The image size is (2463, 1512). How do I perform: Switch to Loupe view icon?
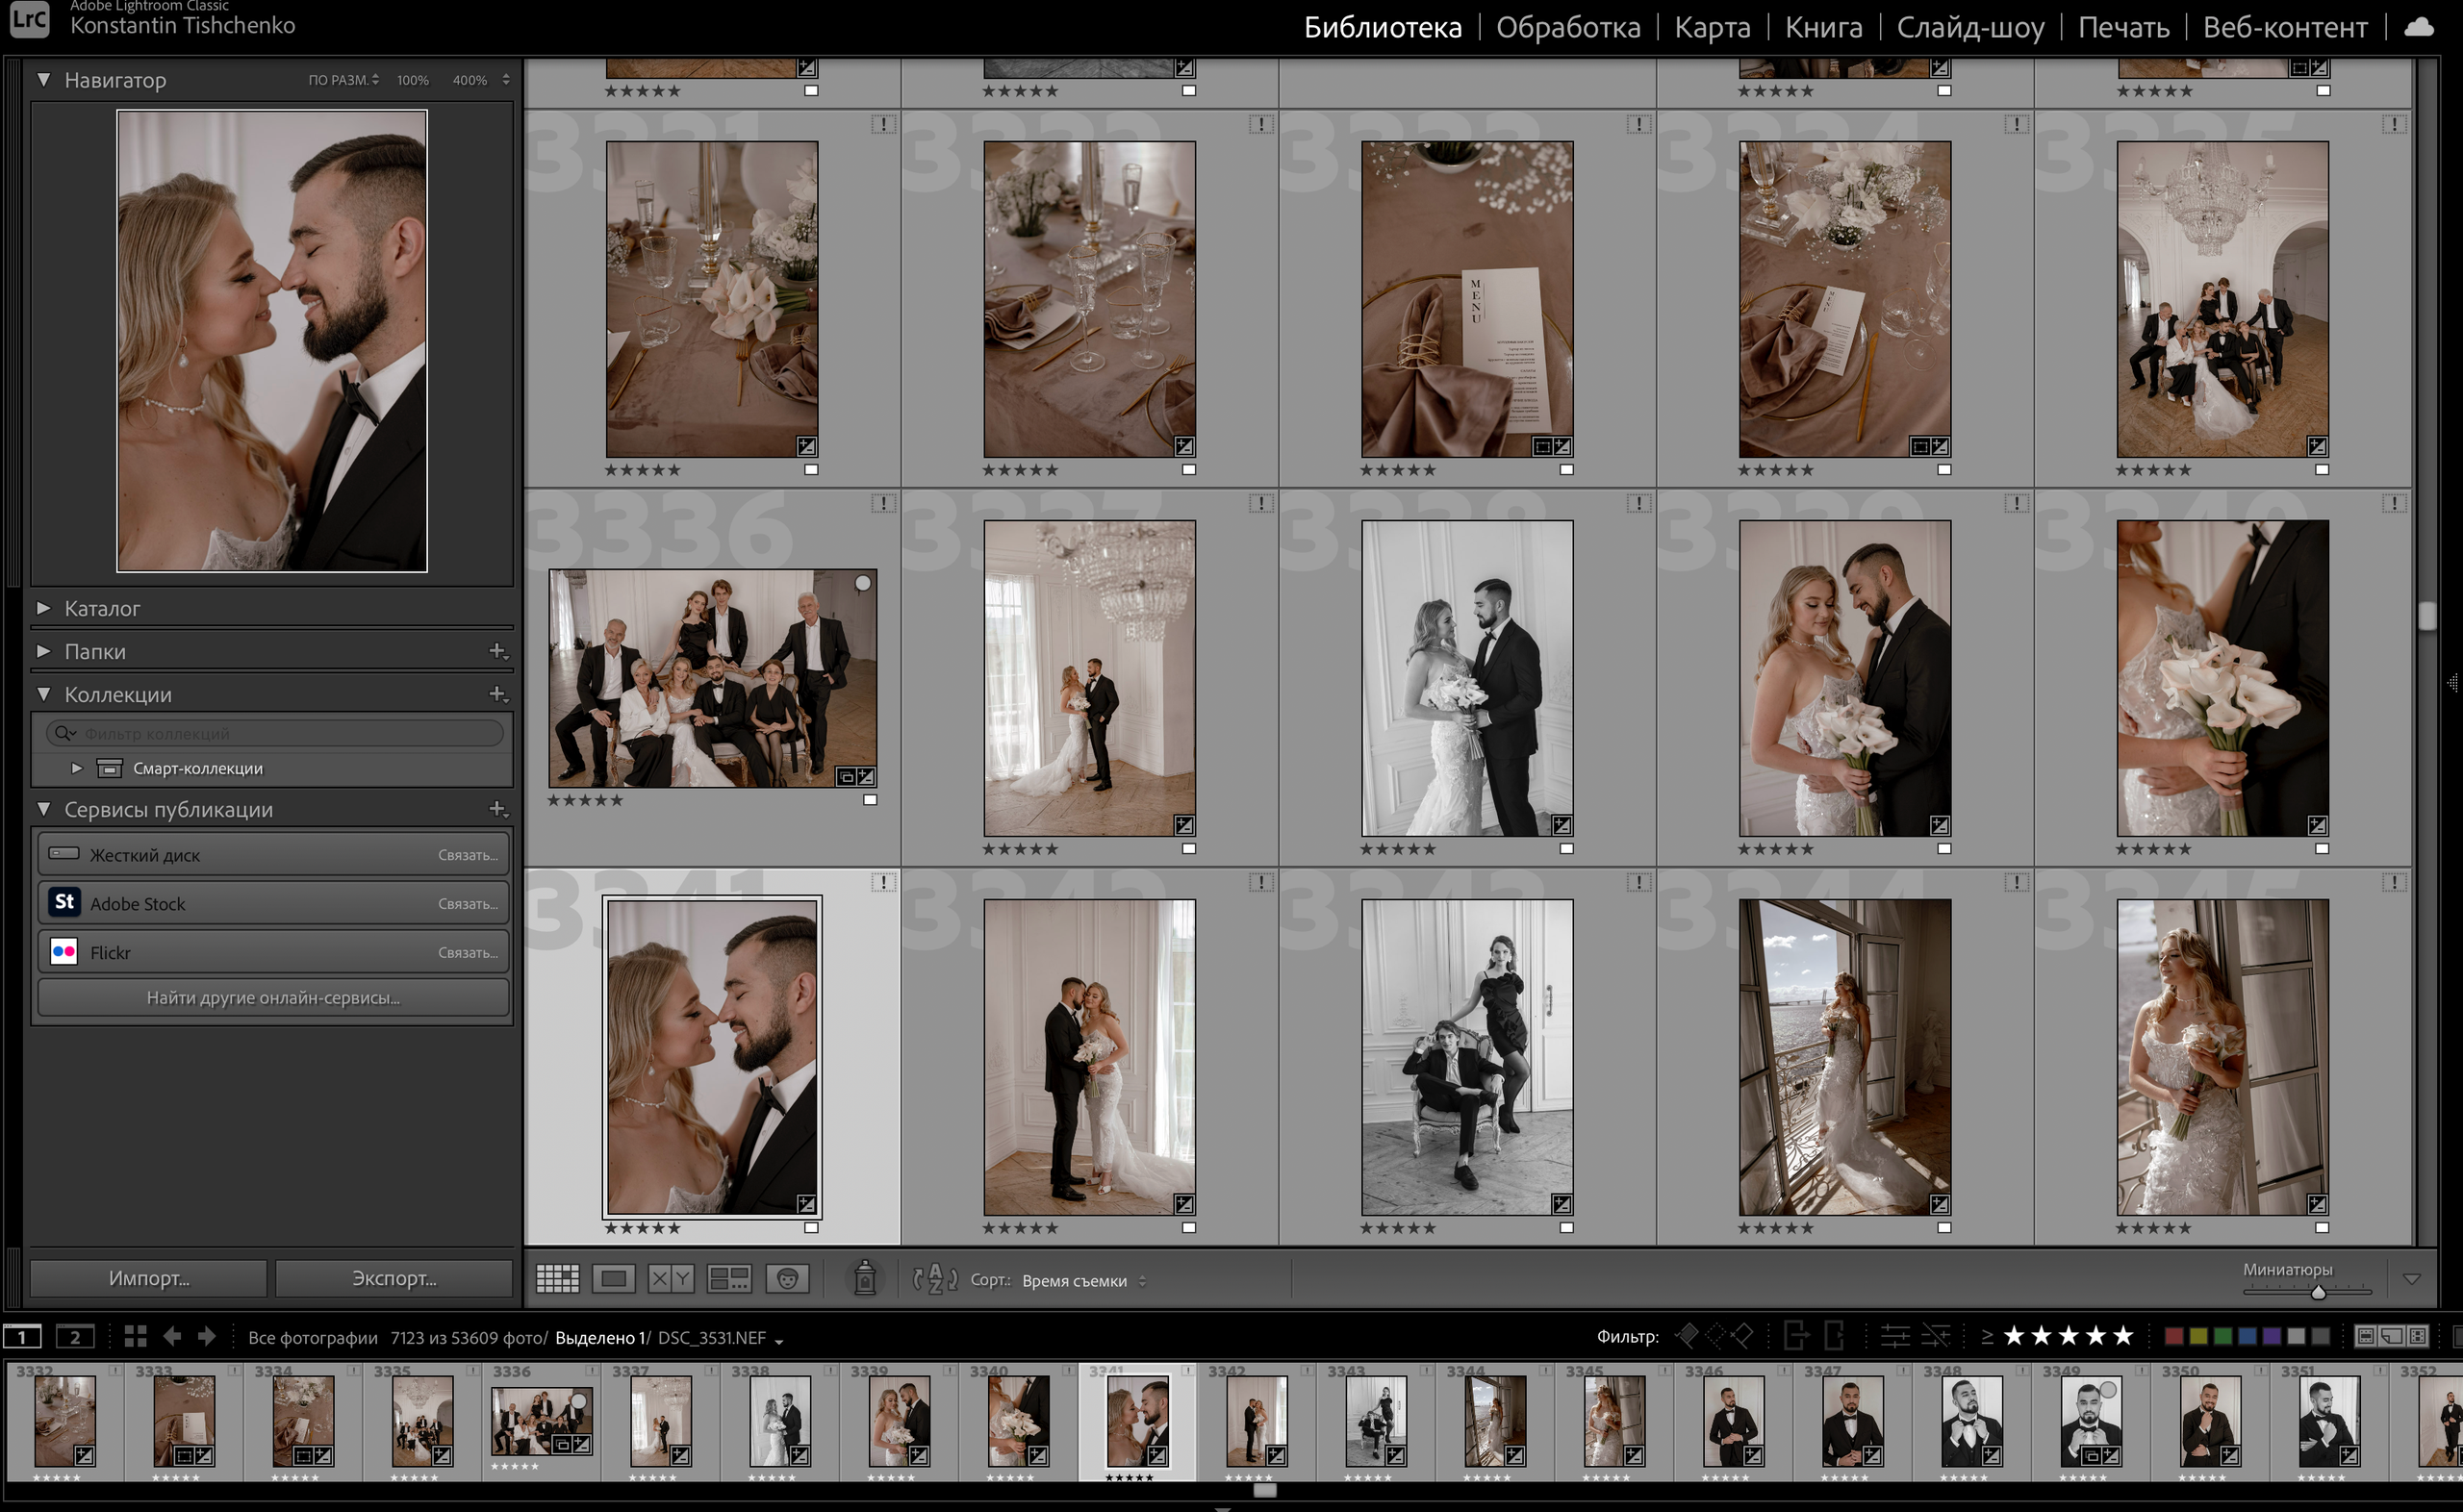(613, 1278)
